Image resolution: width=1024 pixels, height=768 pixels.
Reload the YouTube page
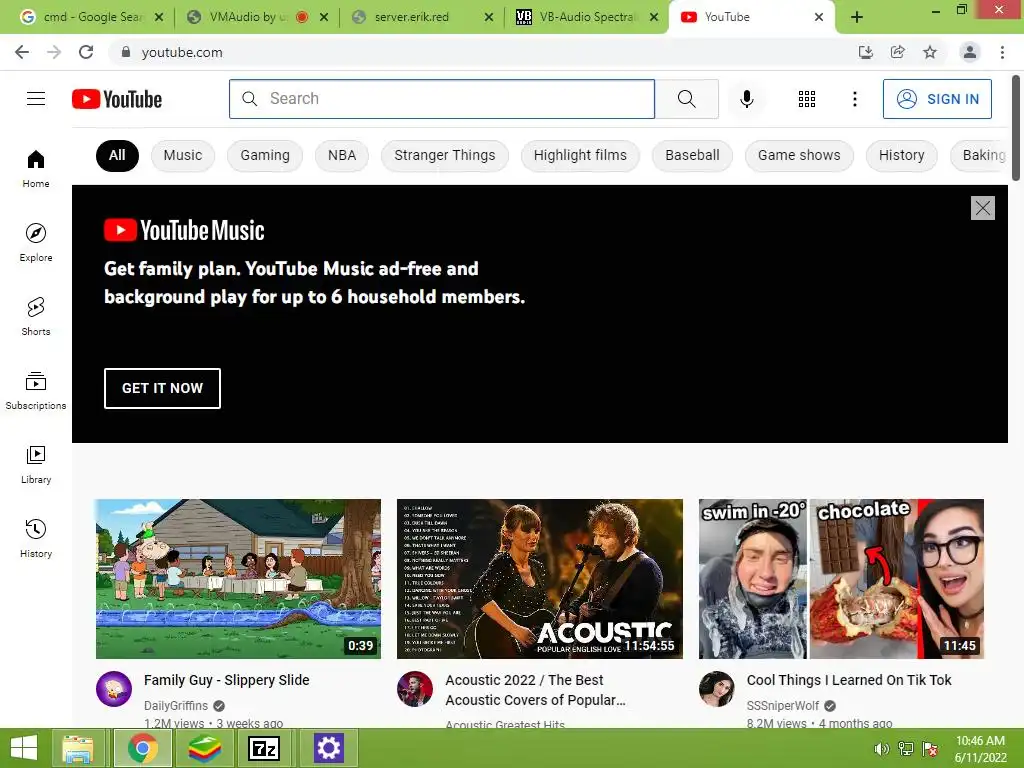click(x=86, y=52)
